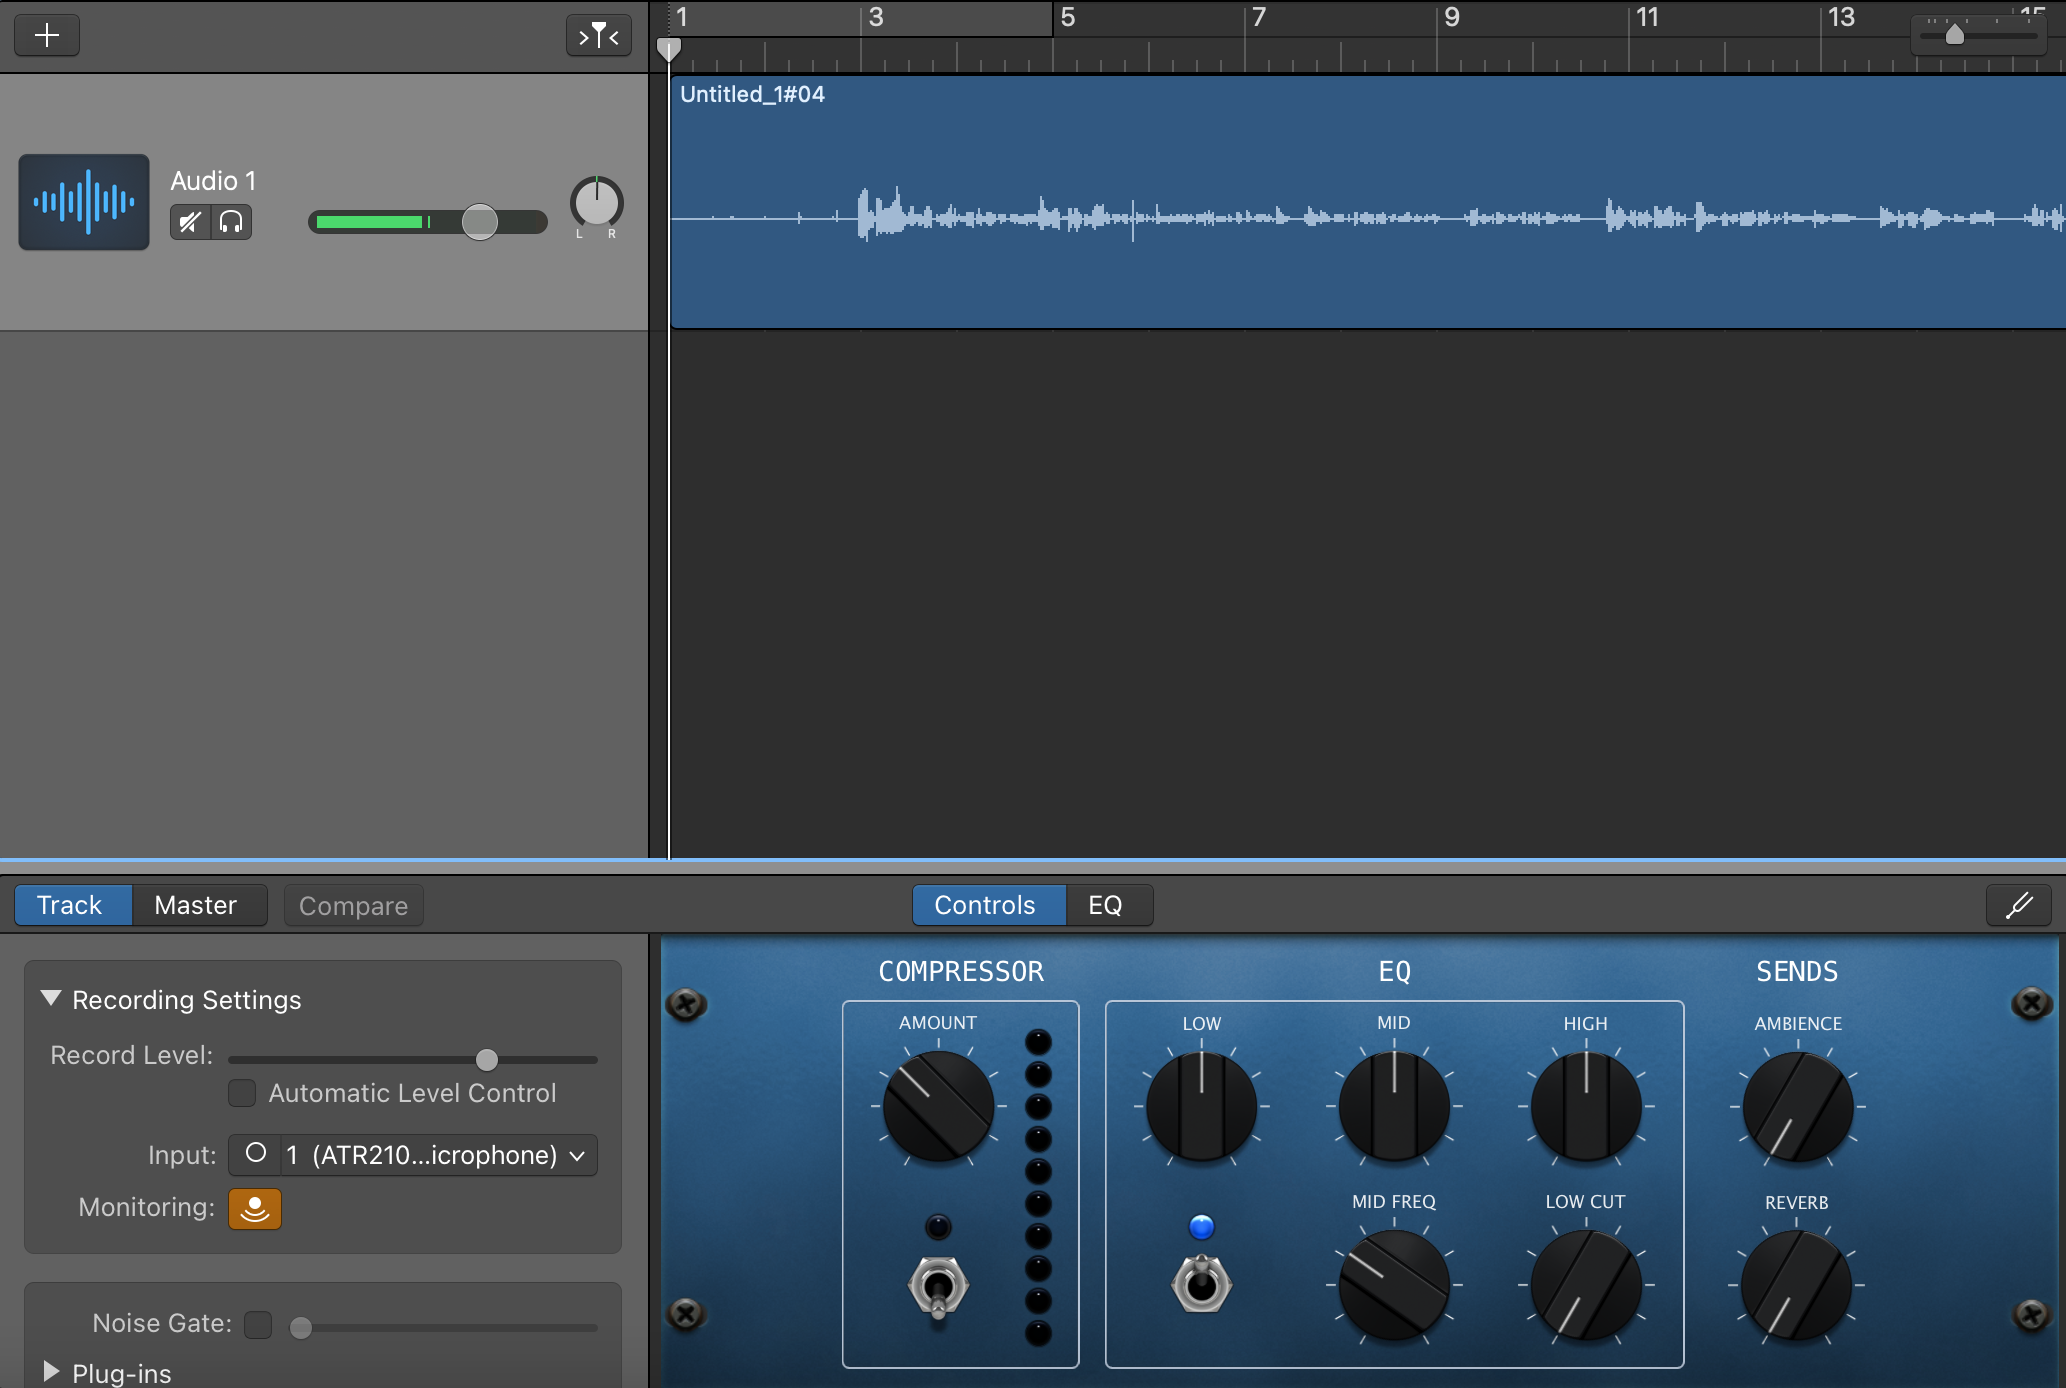Collapse the Recording Settings section
The height and width of the screenshot is (1388, 2066).
[51, 999]
